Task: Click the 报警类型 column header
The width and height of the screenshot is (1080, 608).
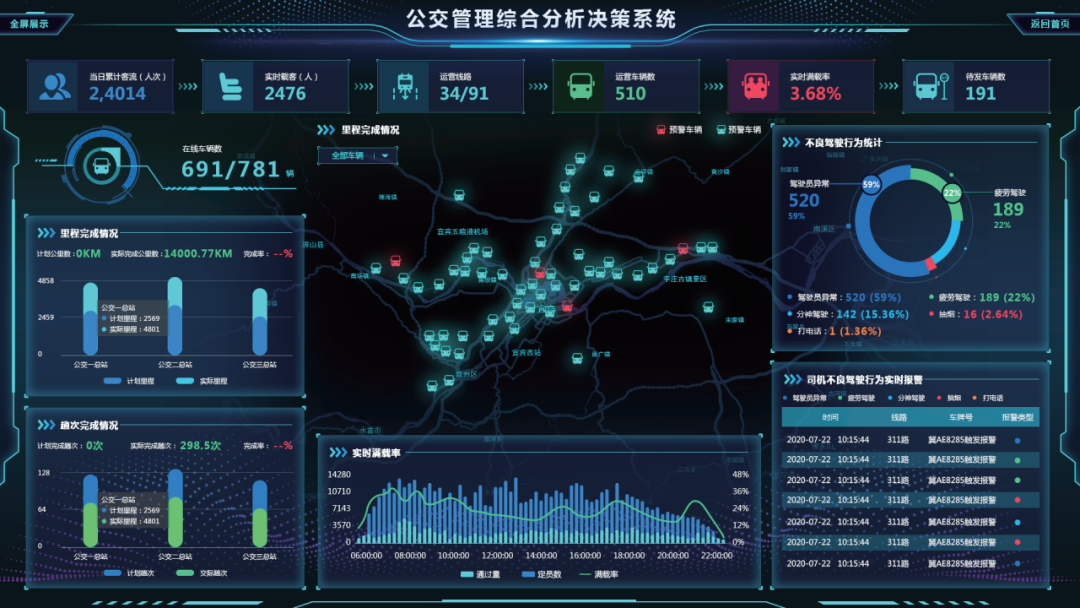Action: click(x=1017, y=417)
